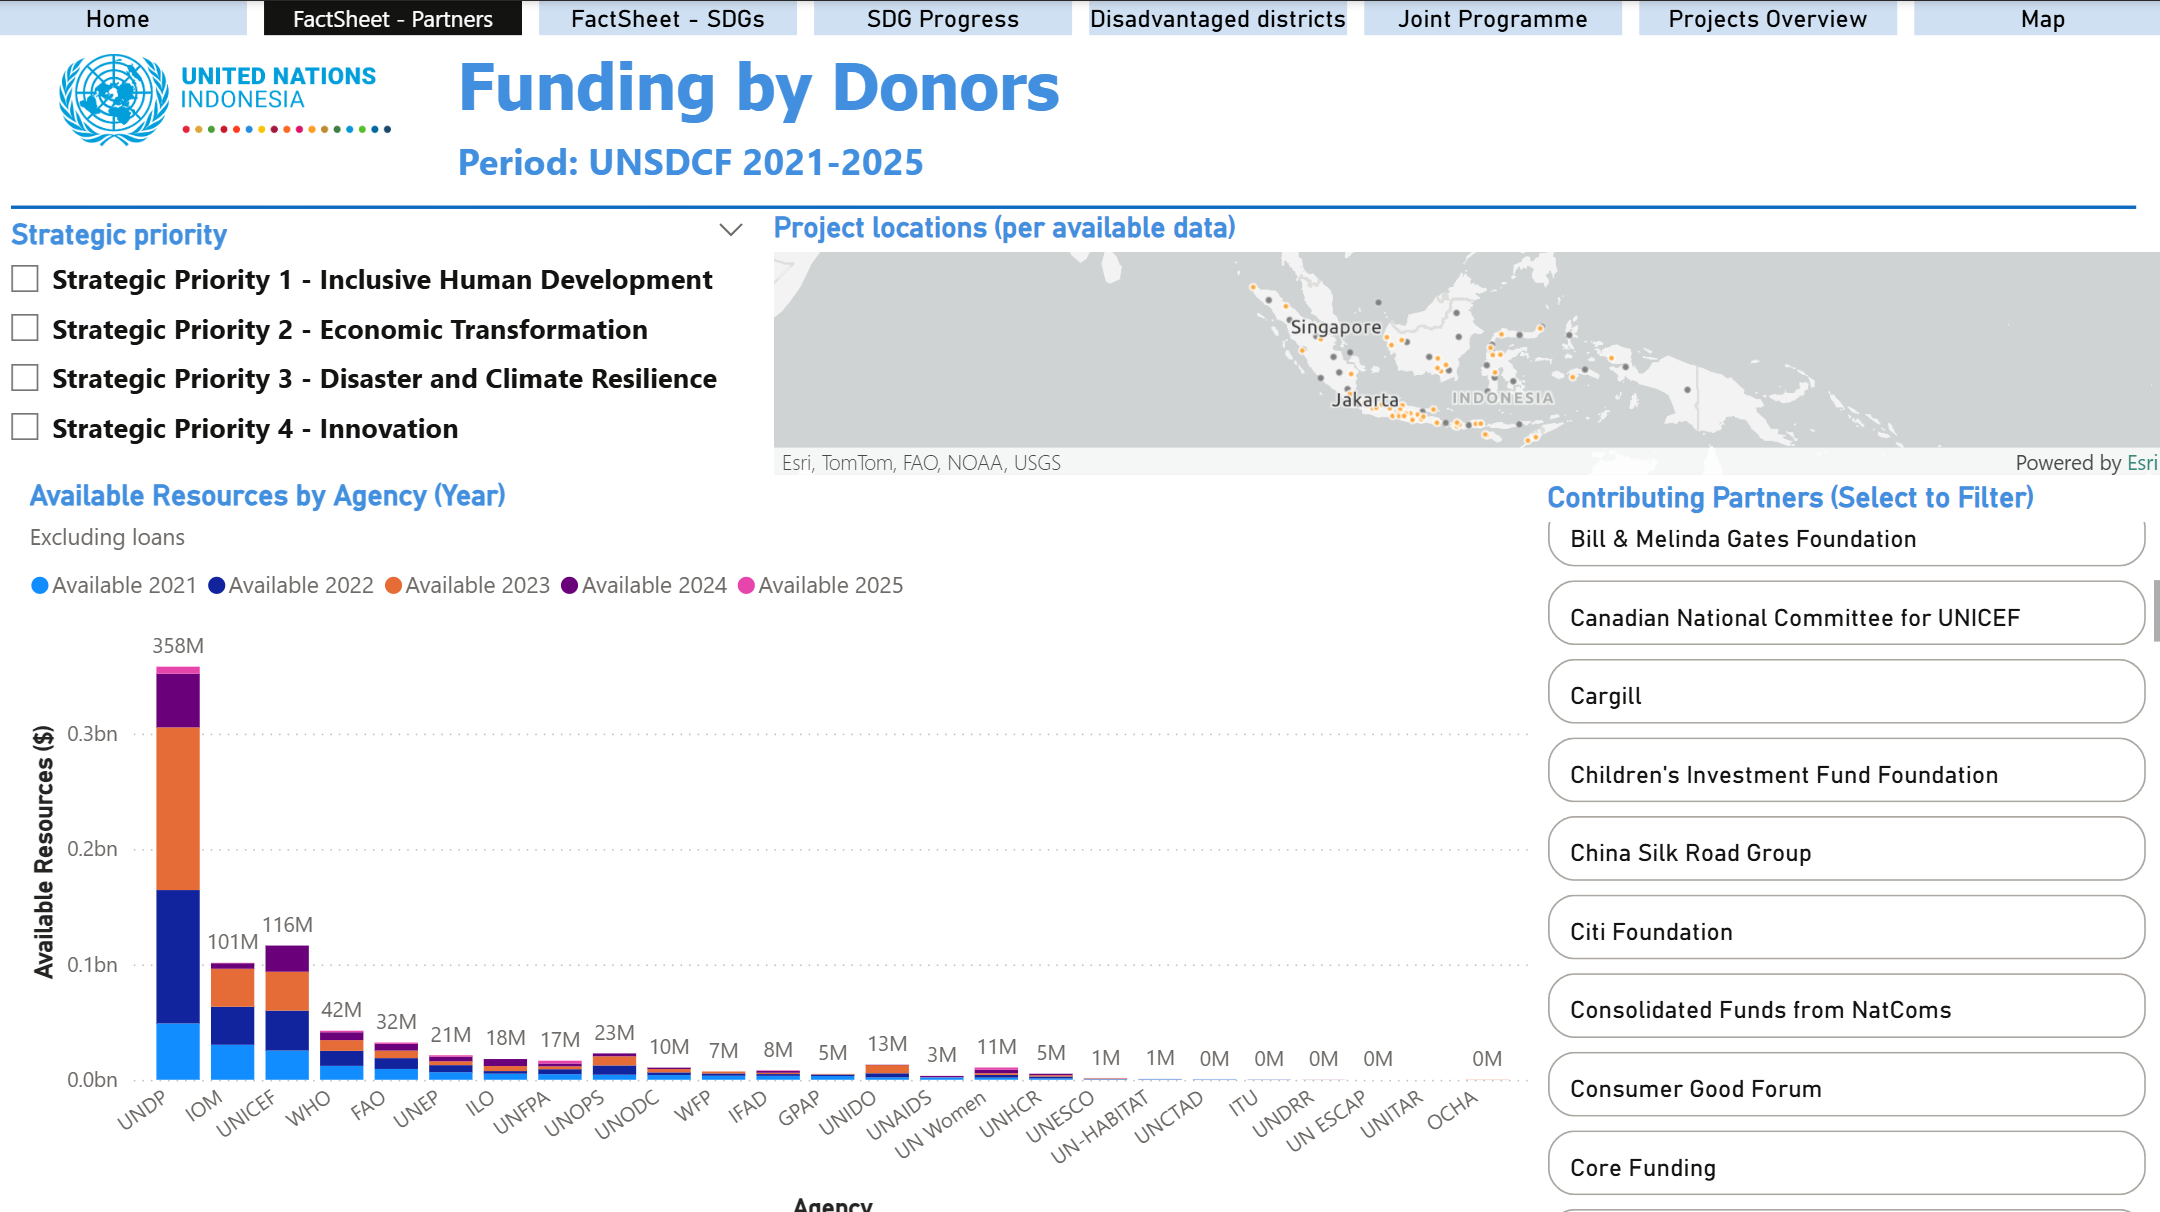Viewport: 2160px width, 1212px height.
Task: Tick Strategic Priority 3 Disaster and Climate Resilience
Action: tap(25, 378)
